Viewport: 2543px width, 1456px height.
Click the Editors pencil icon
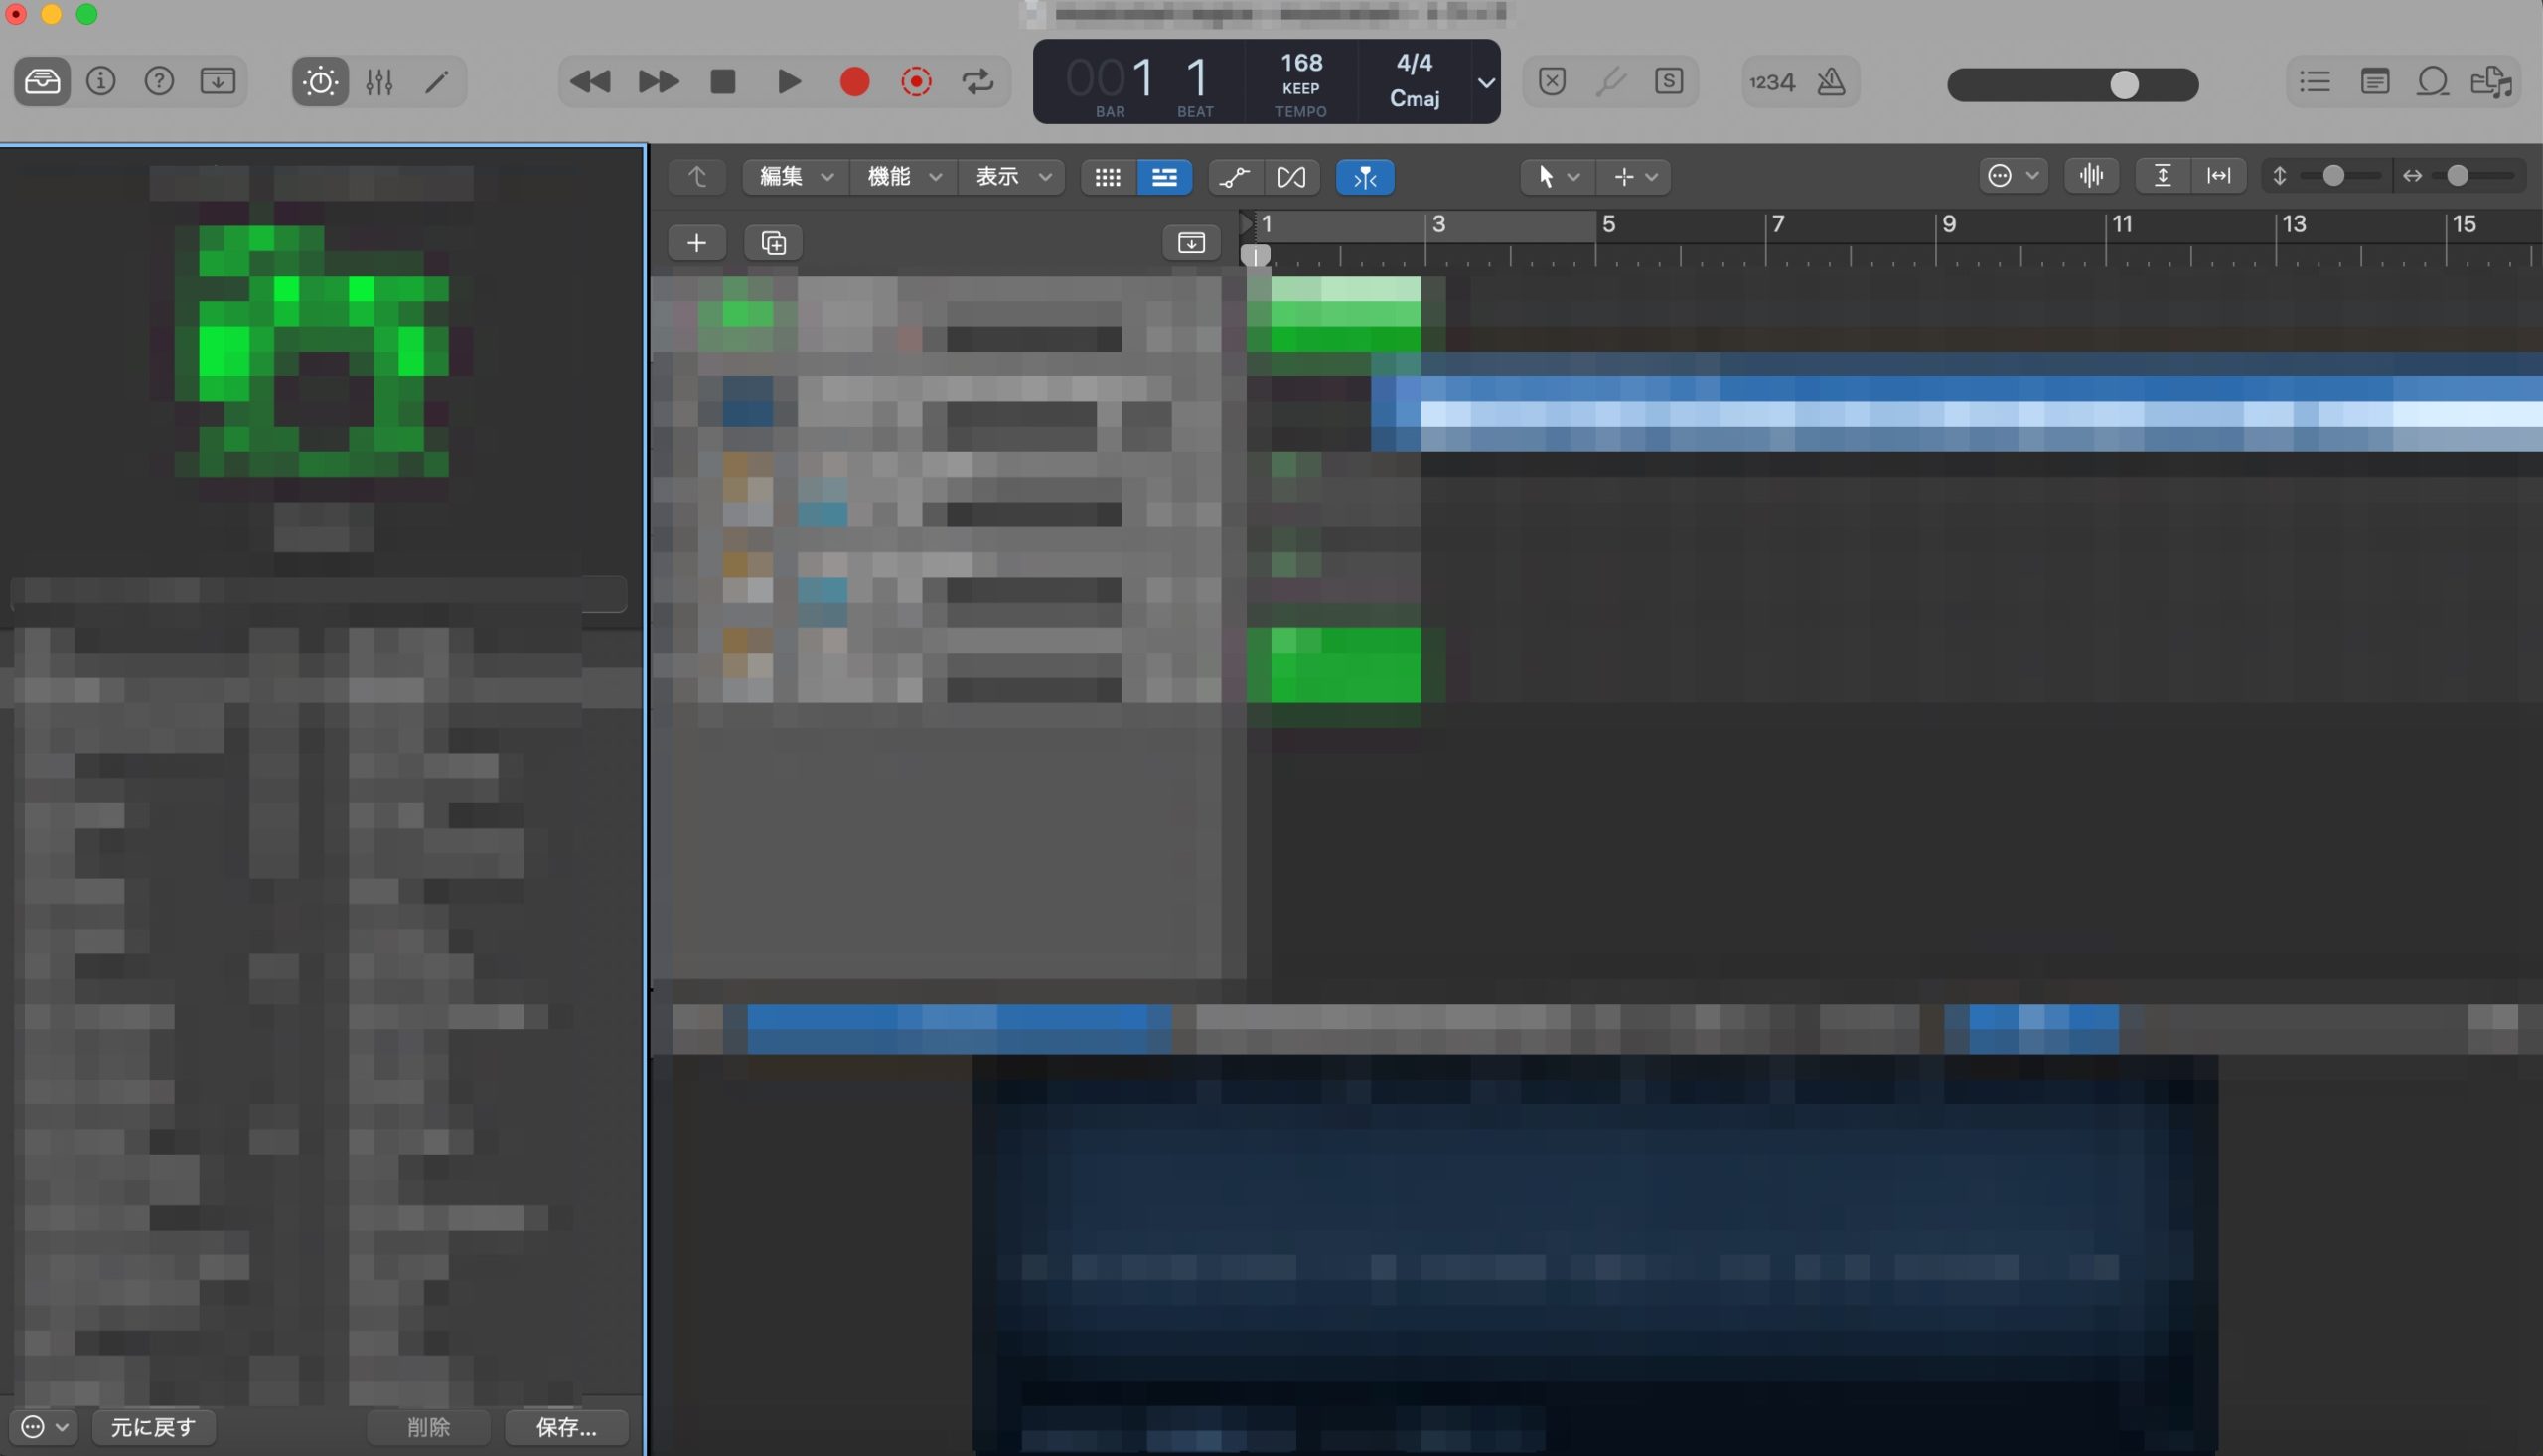click(437, 81)
